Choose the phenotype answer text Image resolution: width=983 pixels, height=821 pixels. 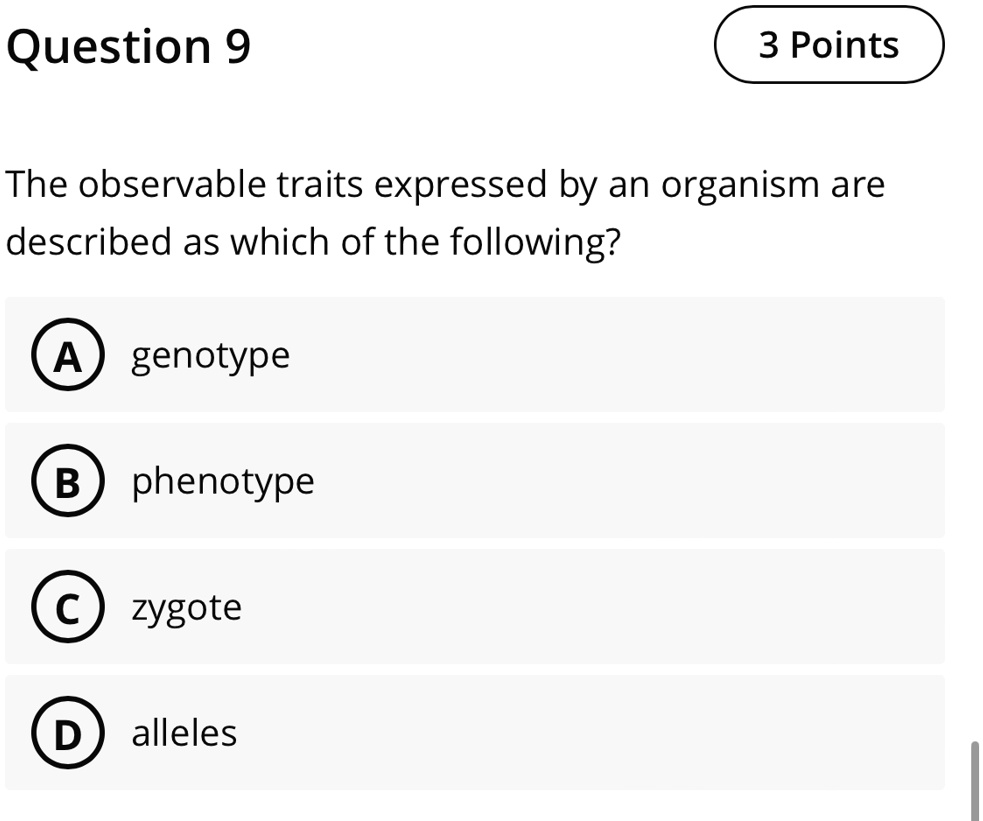tap(223, 483)
